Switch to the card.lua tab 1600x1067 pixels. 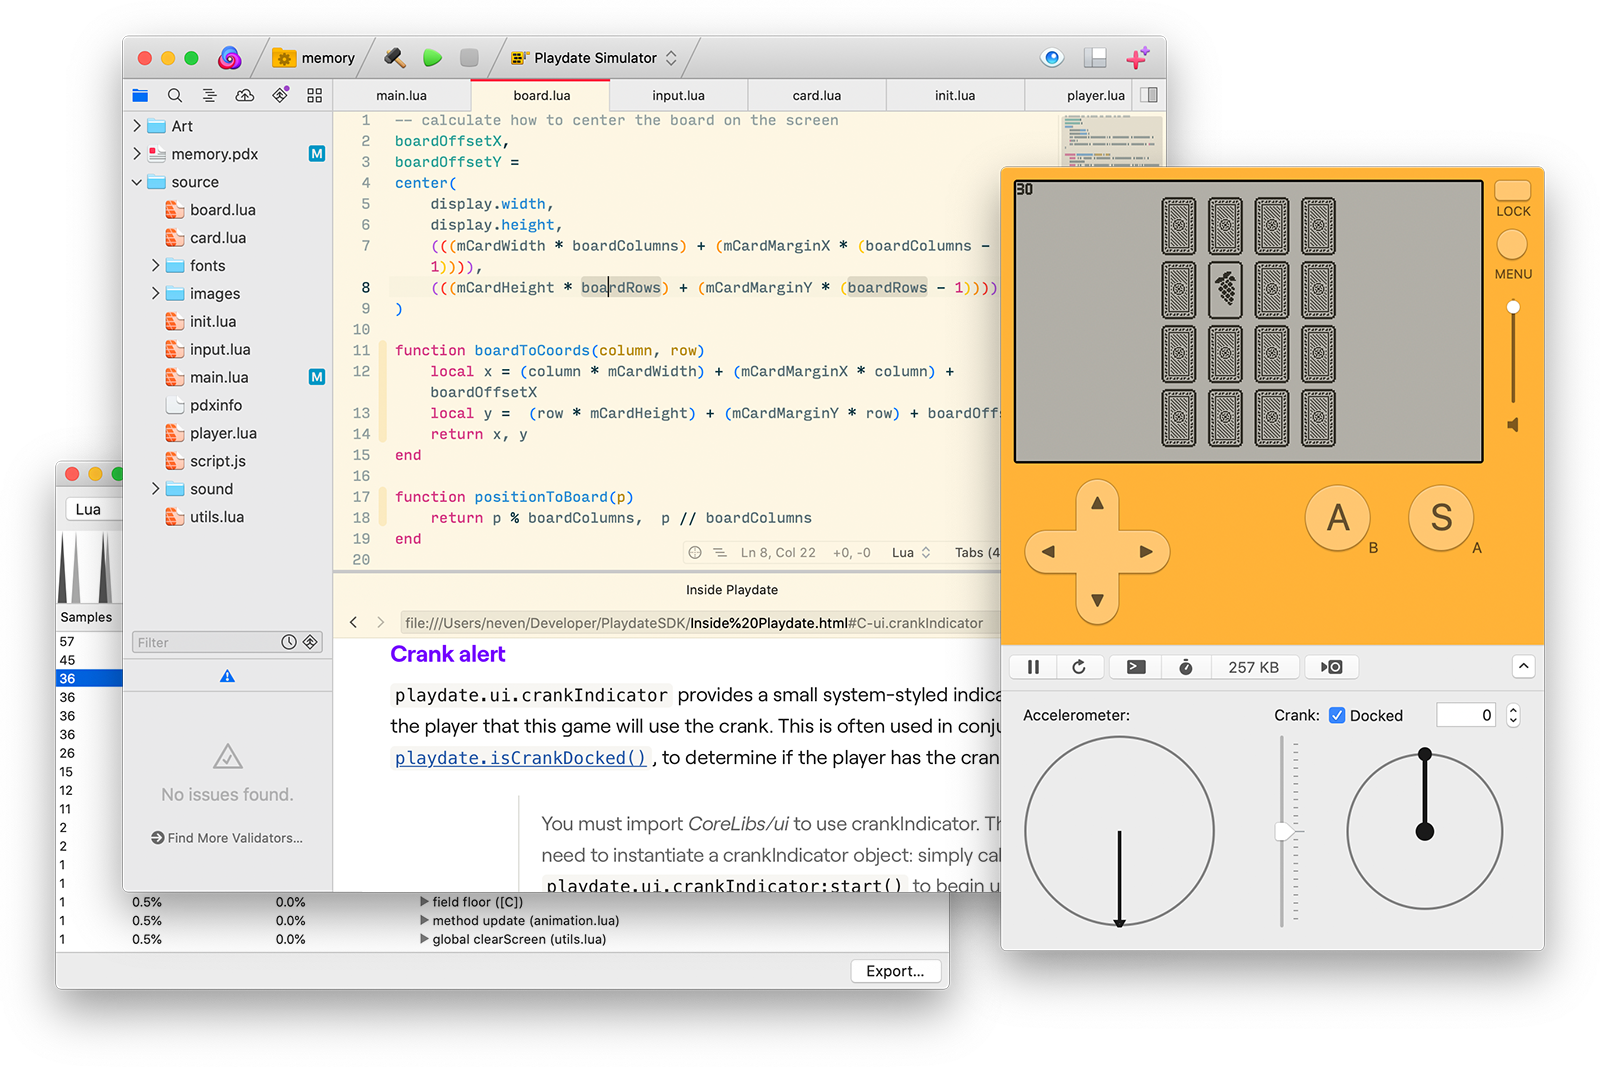[x=816, y=95]
